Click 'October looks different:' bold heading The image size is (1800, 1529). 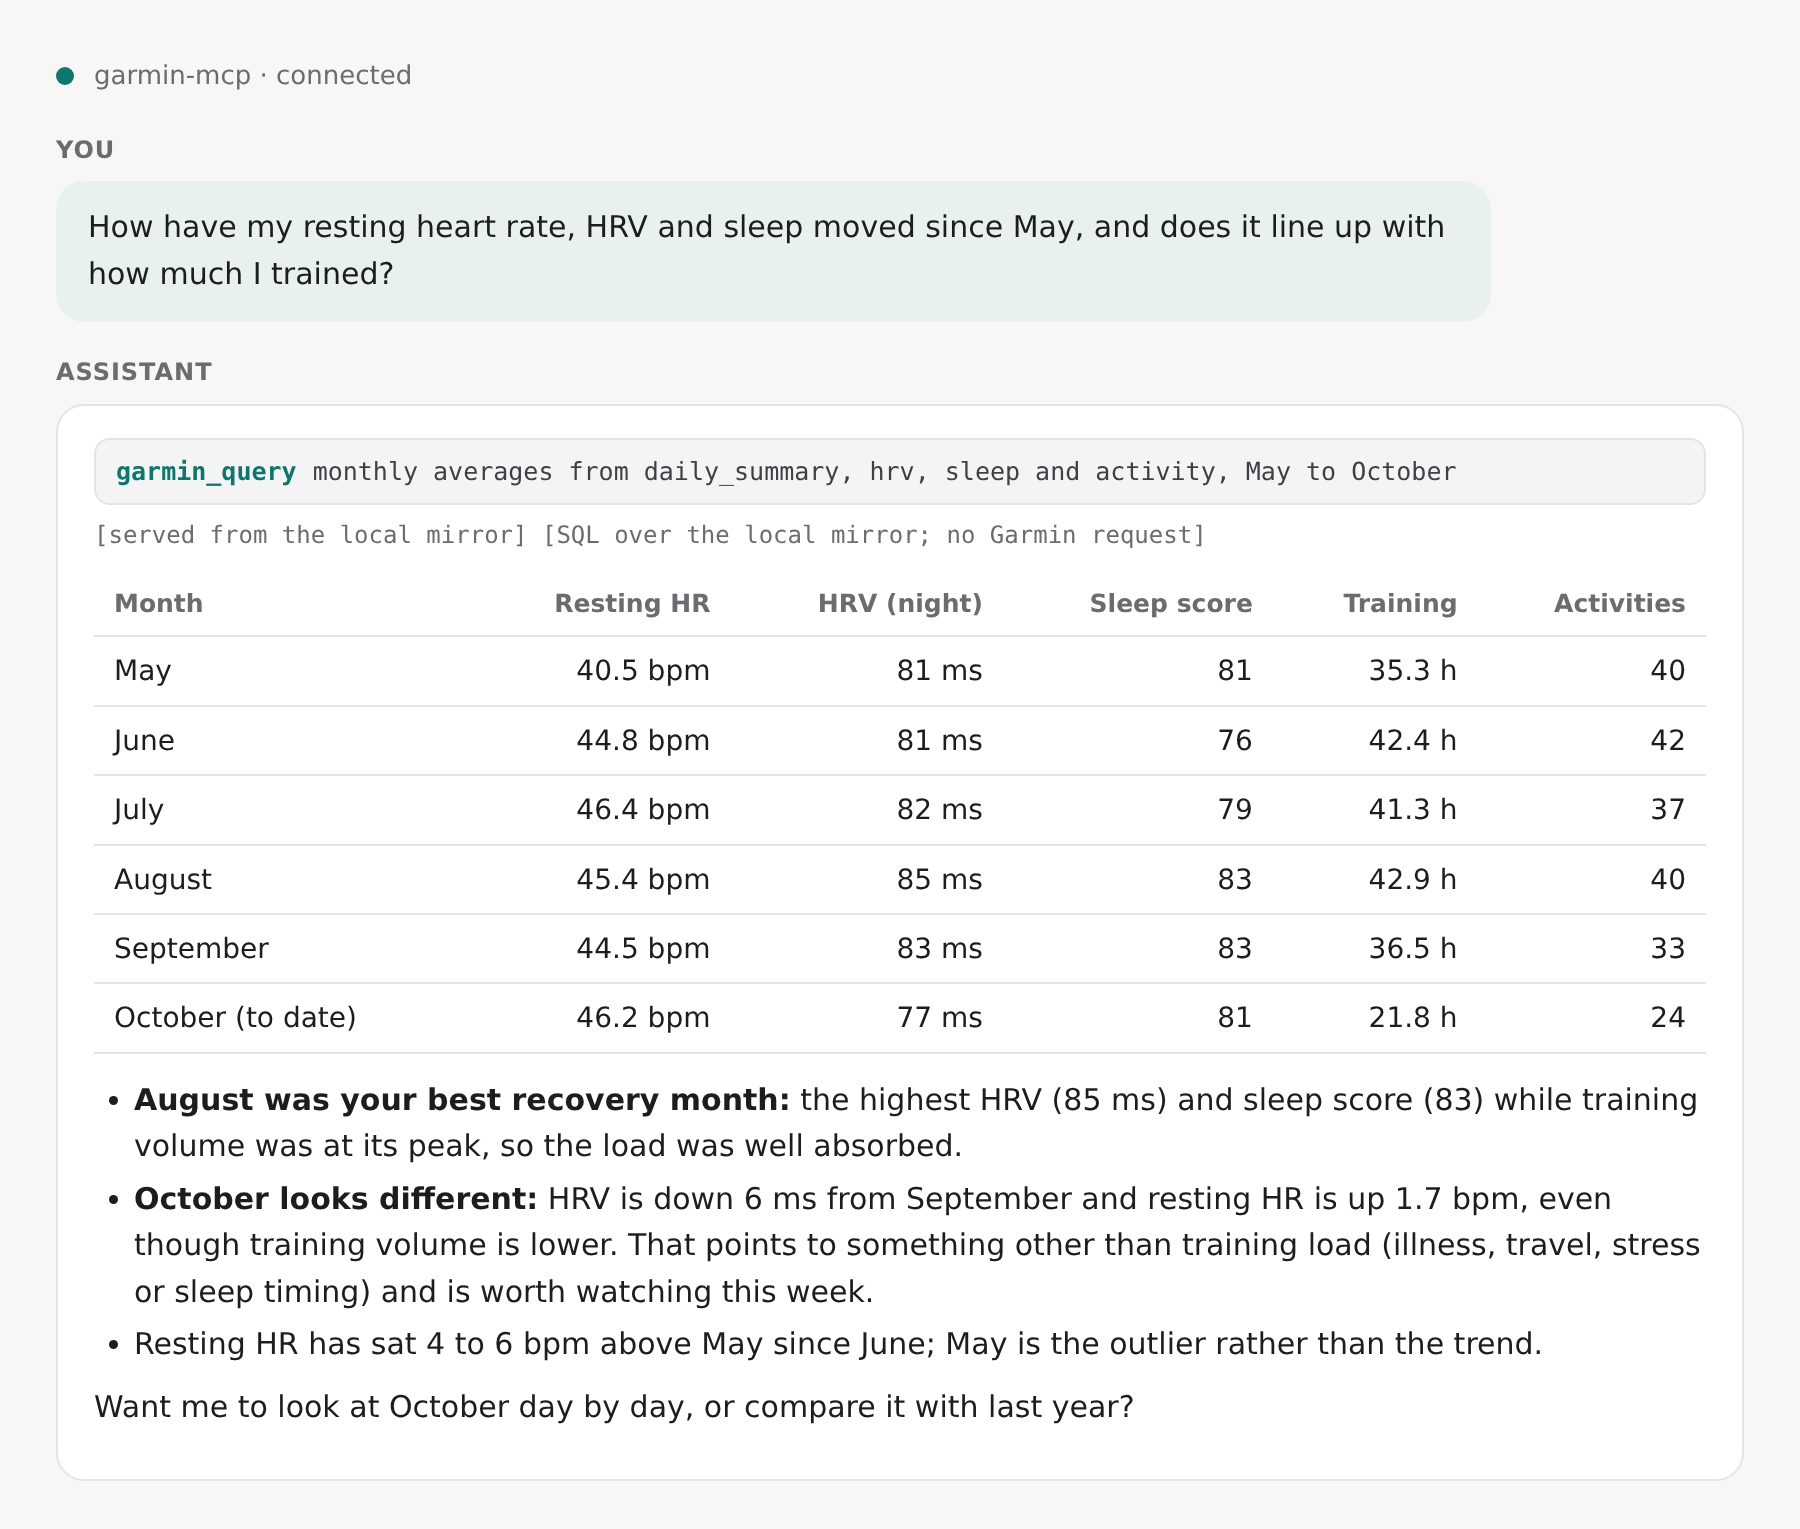(x=336, y=1199)
